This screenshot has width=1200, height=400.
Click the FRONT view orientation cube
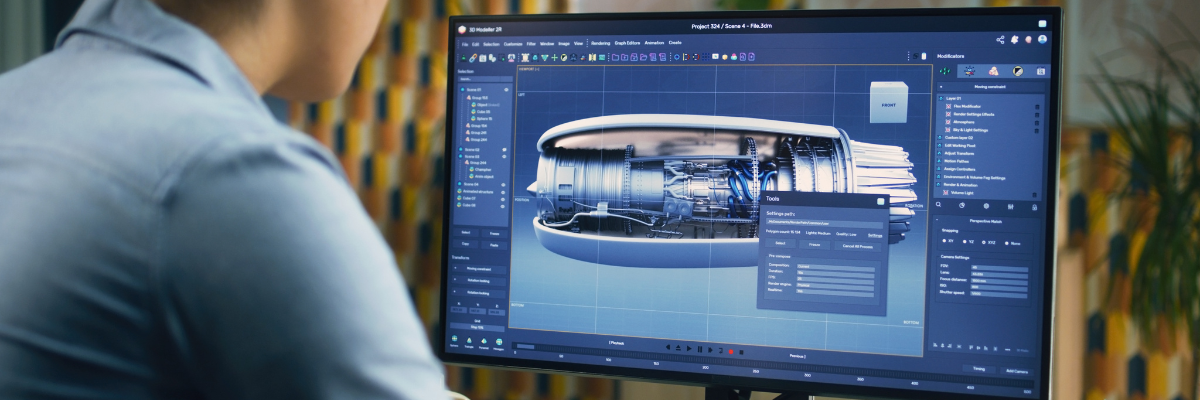coord(888,104)
